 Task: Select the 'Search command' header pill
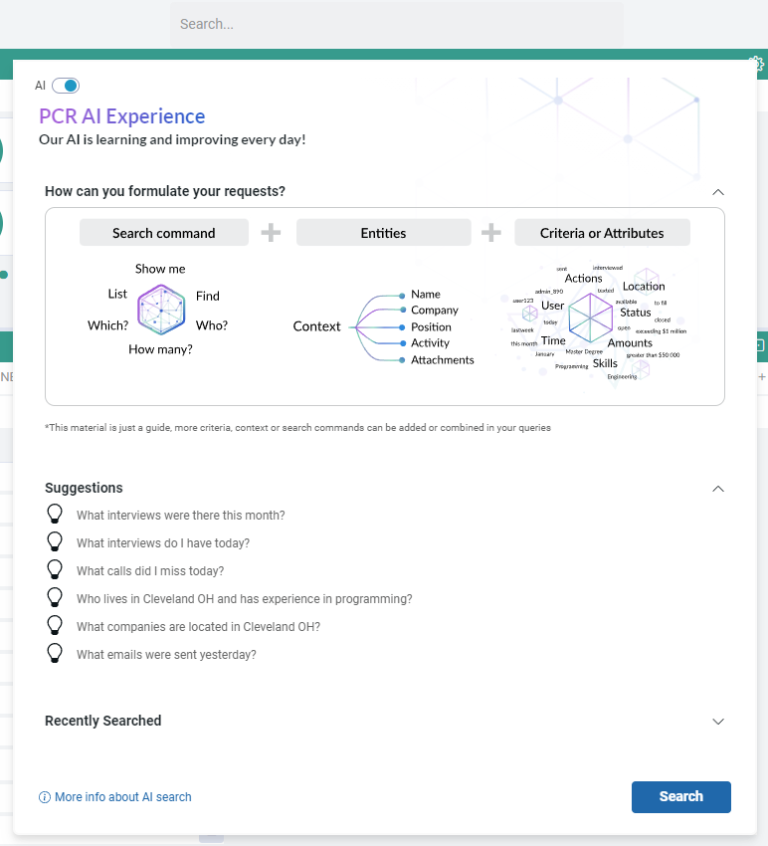[x=164, y=232]
